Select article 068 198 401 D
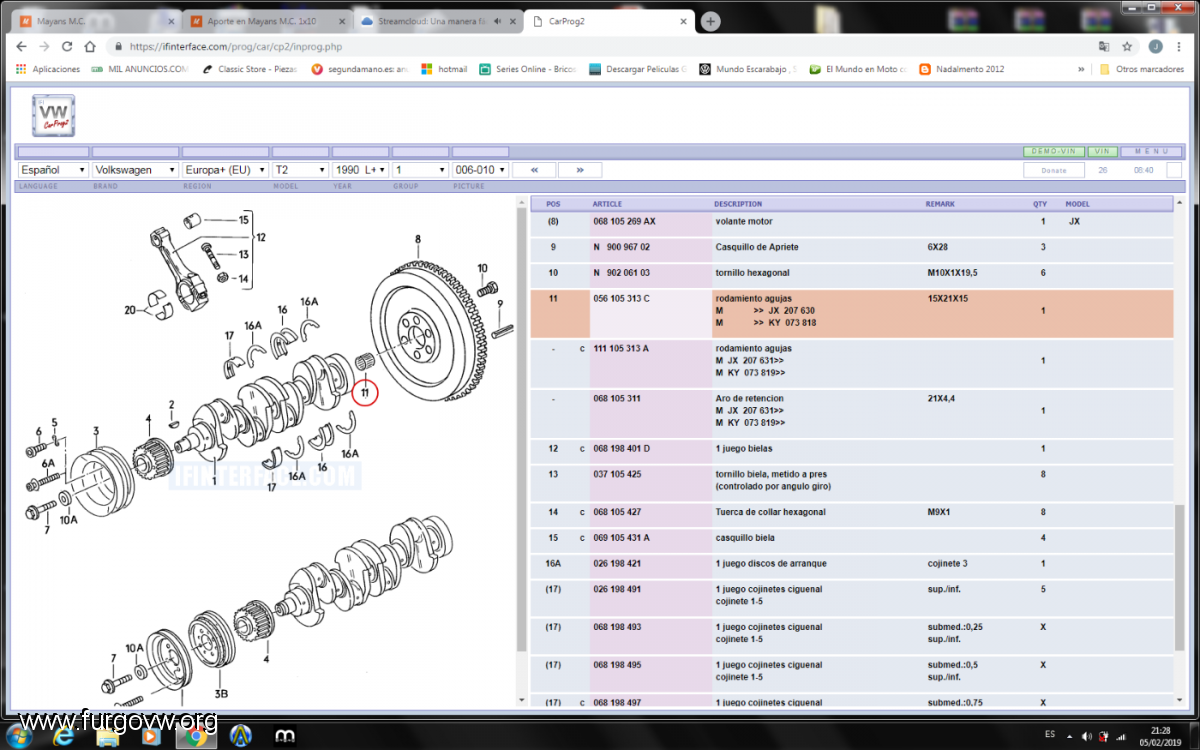This screenshot has height=750, width=1200. pyautogui.click(x=621, y=448)
